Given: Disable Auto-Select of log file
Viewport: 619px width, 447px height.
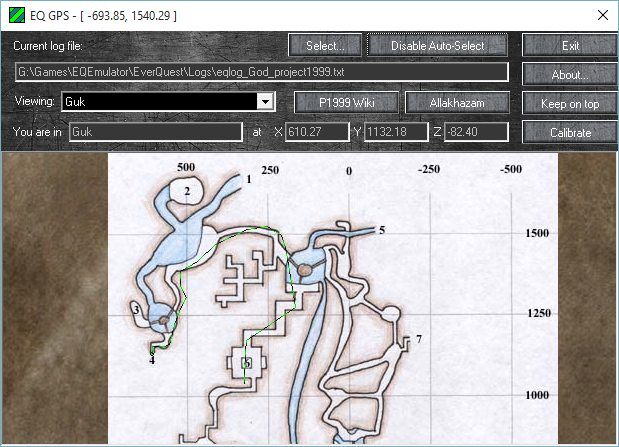Looking at the screenshot, I should (x=437, y=45).
